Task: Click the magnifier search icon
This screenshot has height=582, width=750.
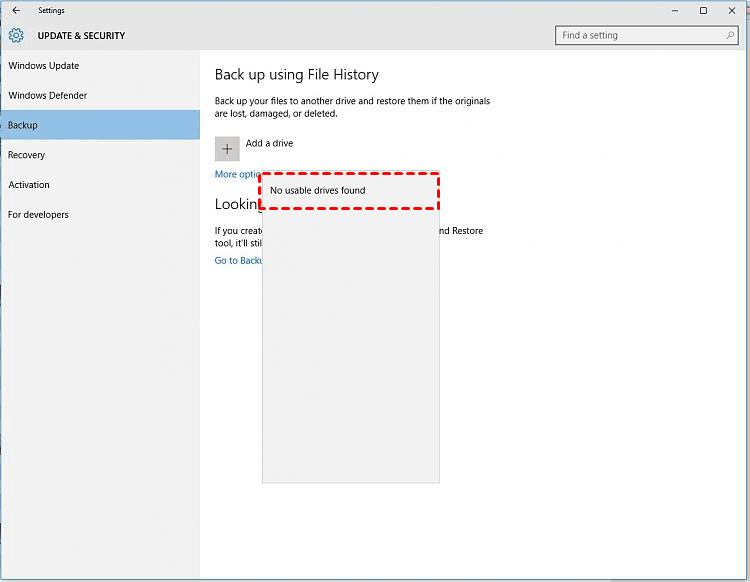Action: coord(731,36)
